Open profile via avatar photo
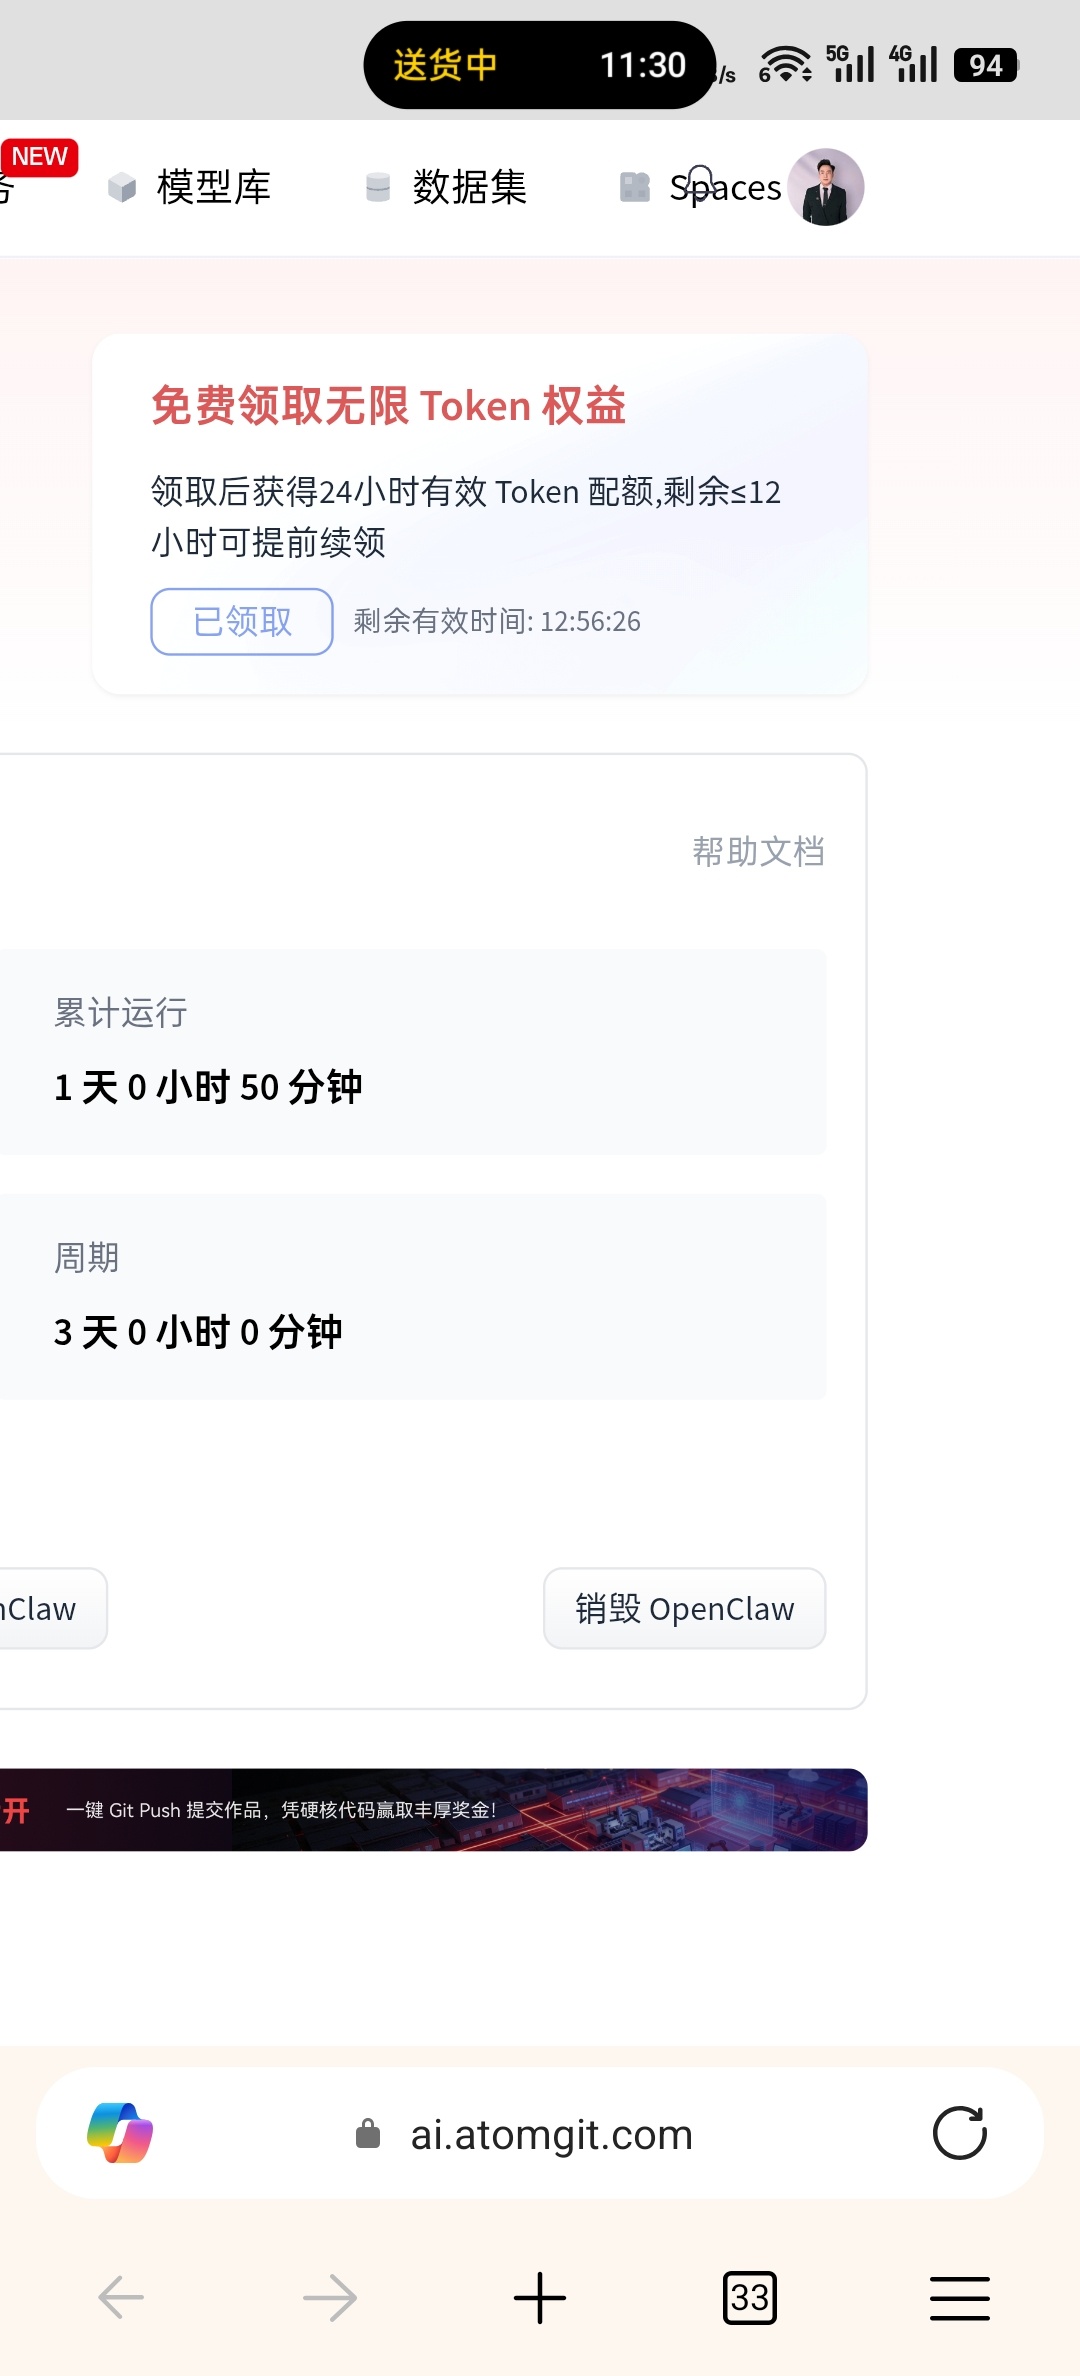Image resolution: width=1080 pixels, height=2376 pixels. (x=826, y=186)
